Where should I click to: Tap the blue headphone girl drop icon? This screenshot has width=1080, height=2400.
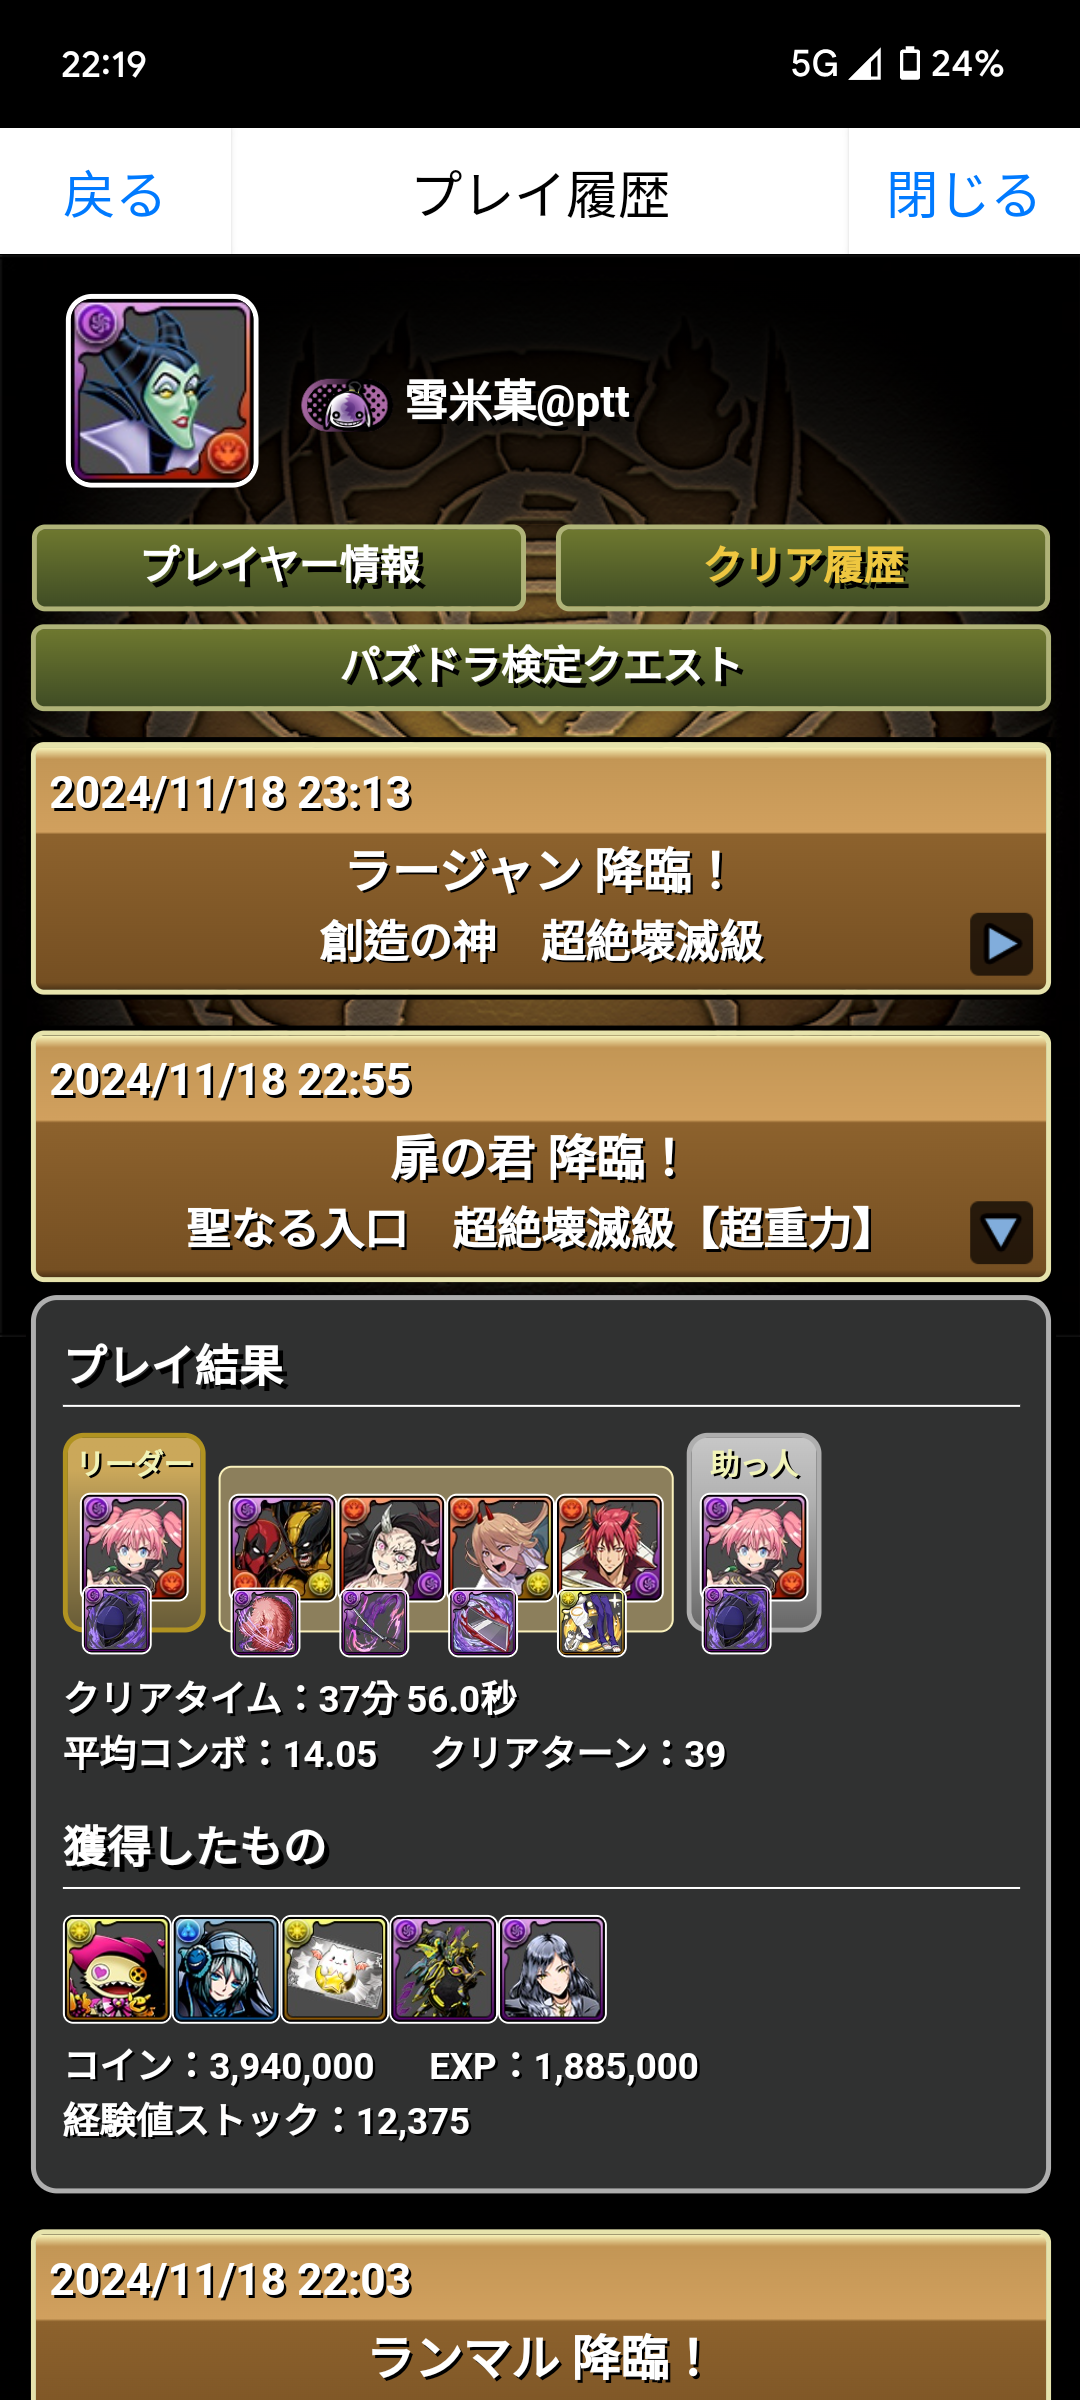226,1969
